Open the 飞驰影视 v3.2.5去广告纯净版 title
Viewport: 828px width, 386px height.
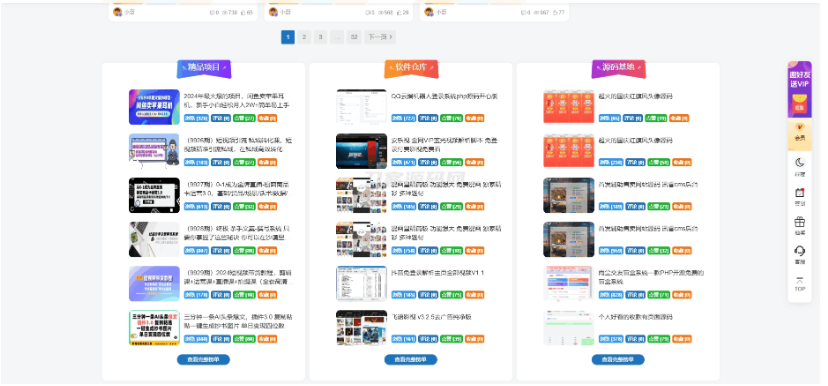coord(431,317)
